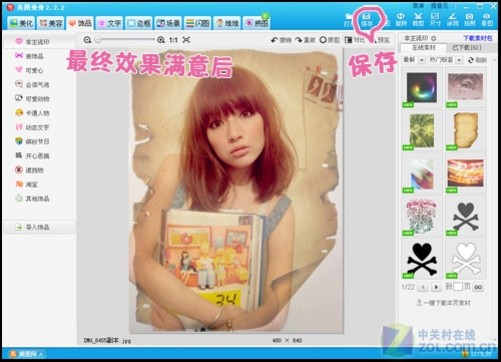Click the 导入饰品 import button
Image resolution: width=501 pixels, height=362 pixels.
39,227
